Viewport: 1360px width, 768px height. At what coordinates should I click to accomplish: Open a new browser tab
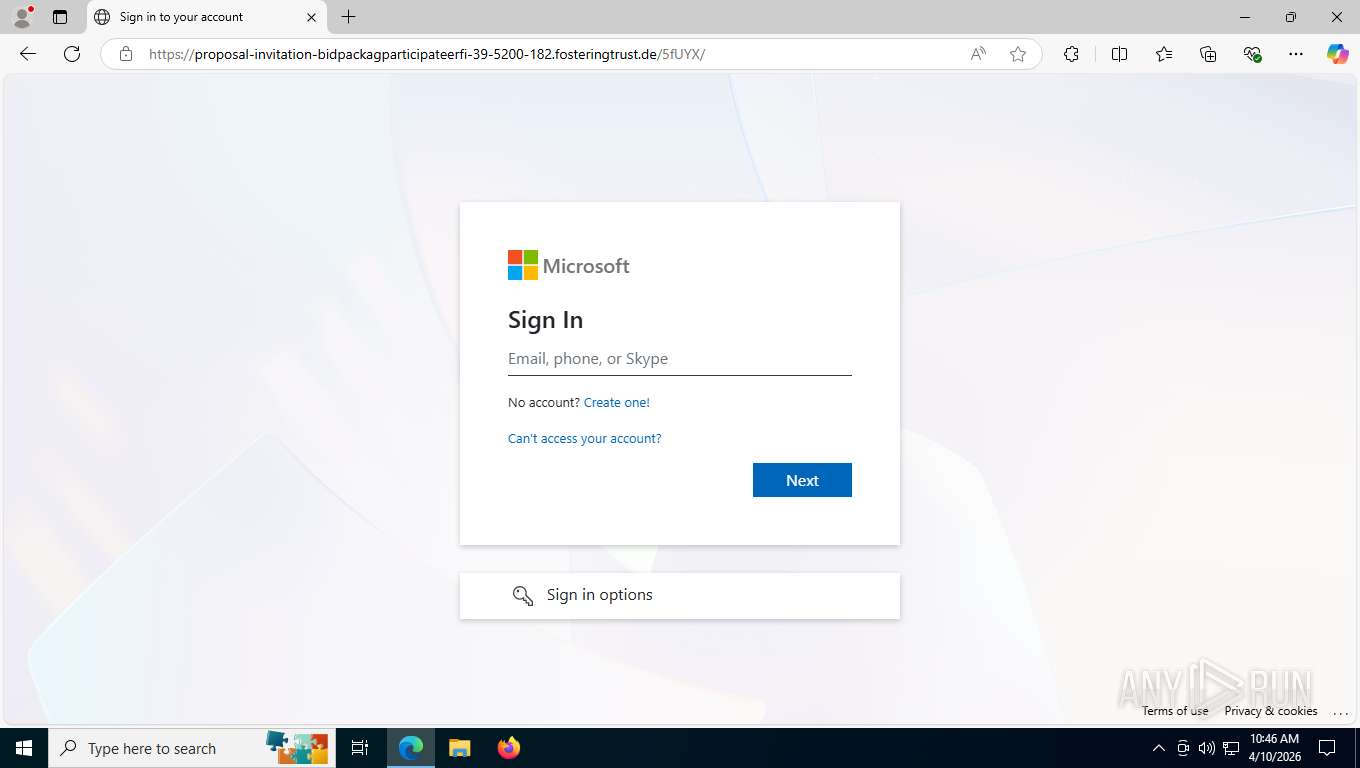pos(348,17)
